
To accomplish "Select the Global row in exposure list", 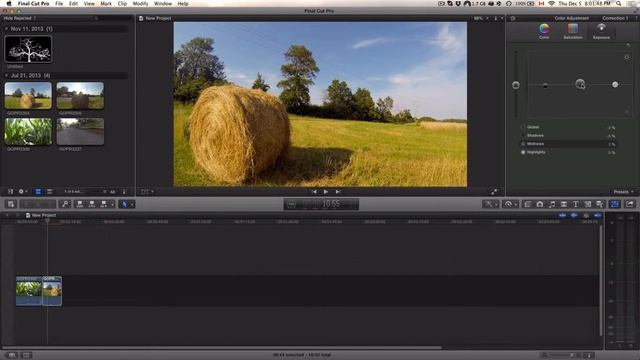I will point(568,127).
